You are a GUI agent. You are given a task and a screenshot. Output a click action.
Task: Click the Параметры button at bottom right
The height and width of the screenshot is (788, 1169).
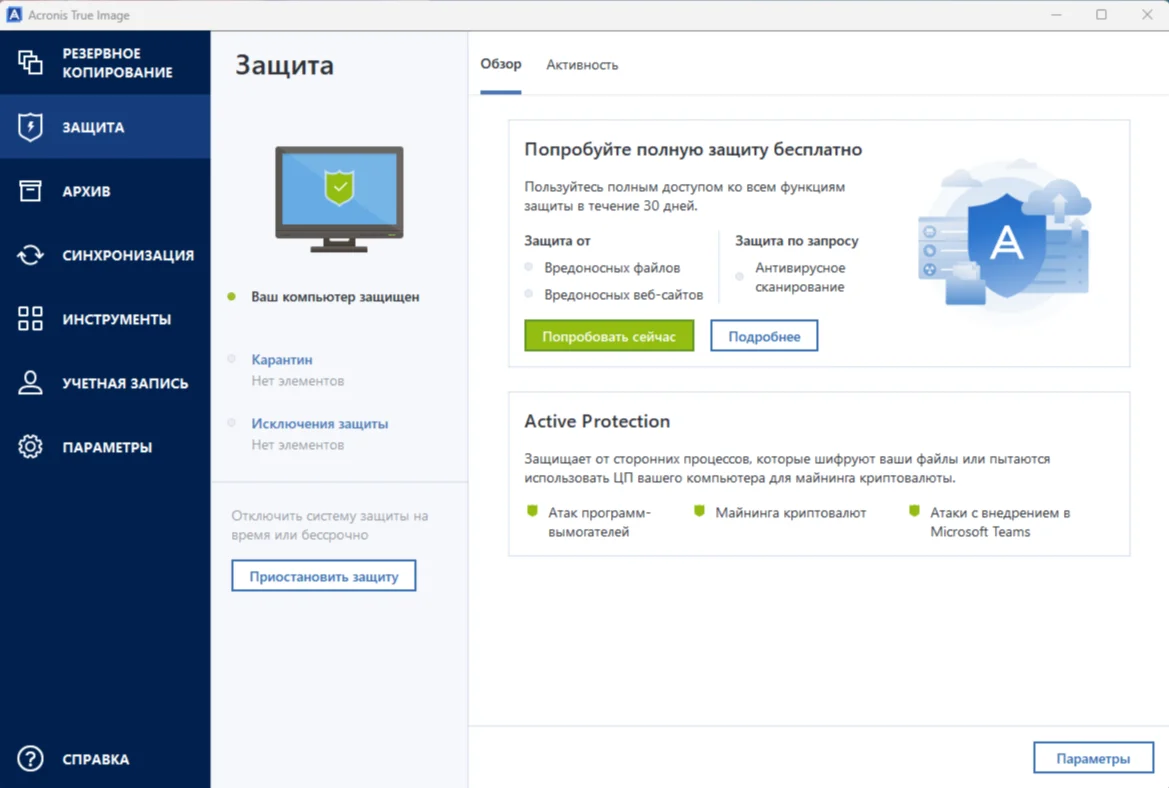1093,758
